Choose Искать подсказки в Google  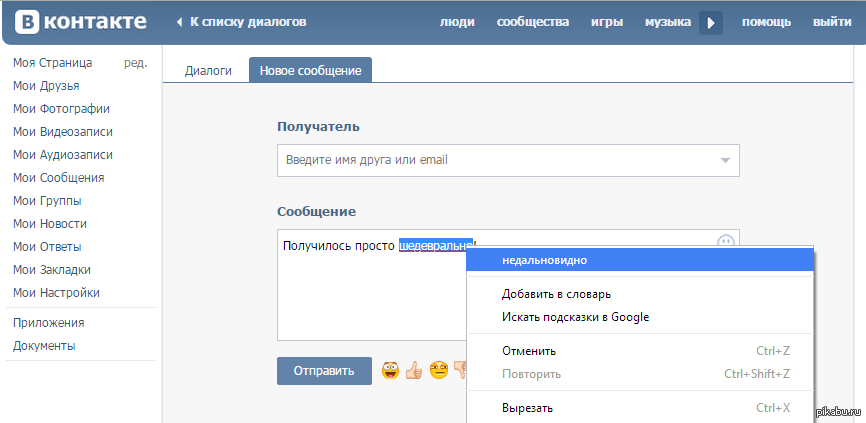coord(575,317)
